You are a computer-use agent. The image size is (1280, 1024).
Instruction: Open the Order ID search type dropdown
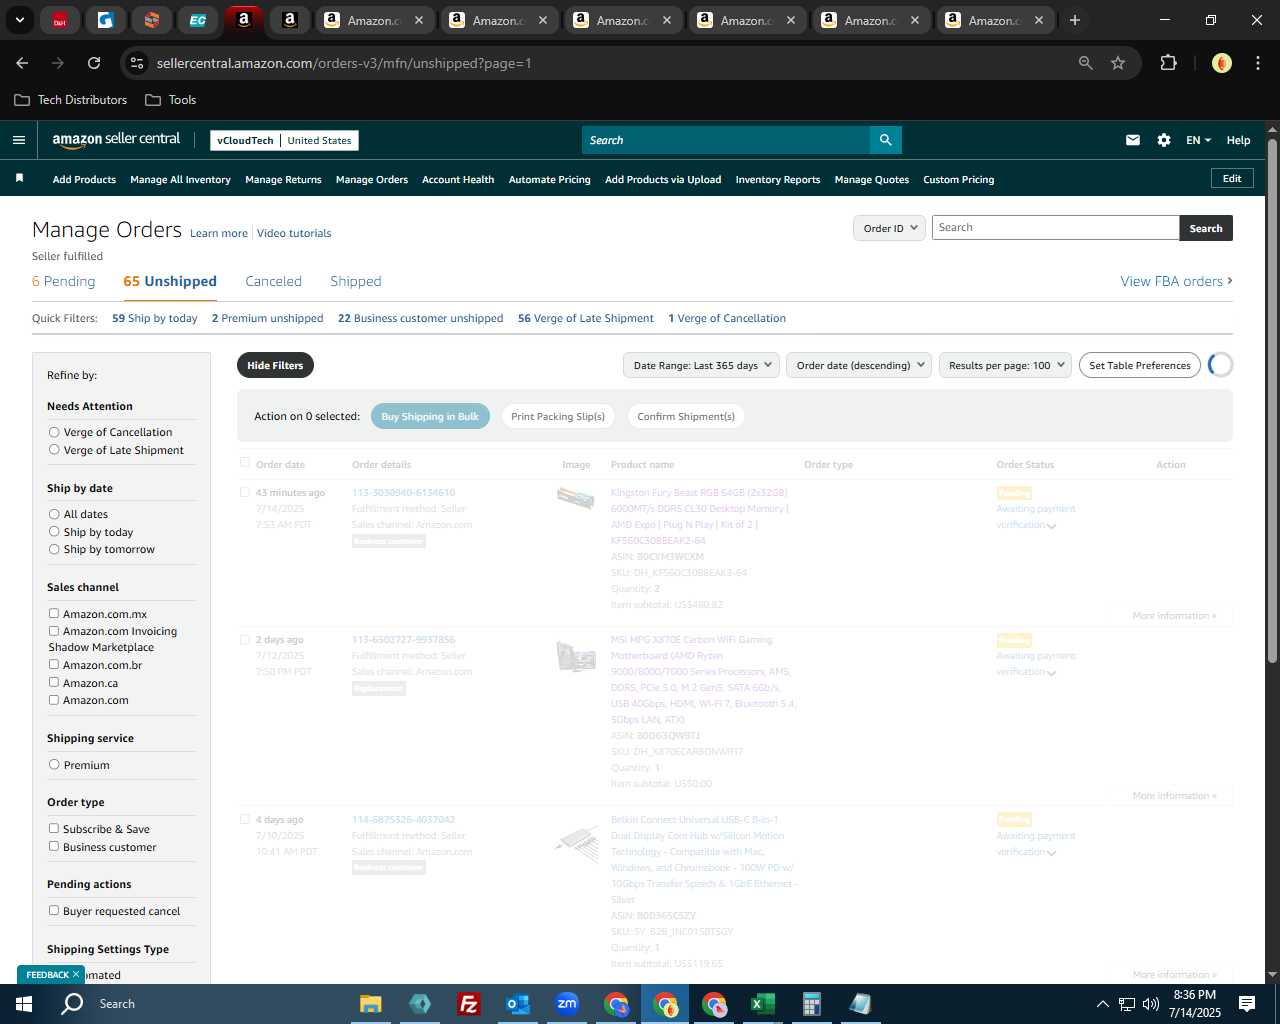pyautogui.click(x=888, y=228)
